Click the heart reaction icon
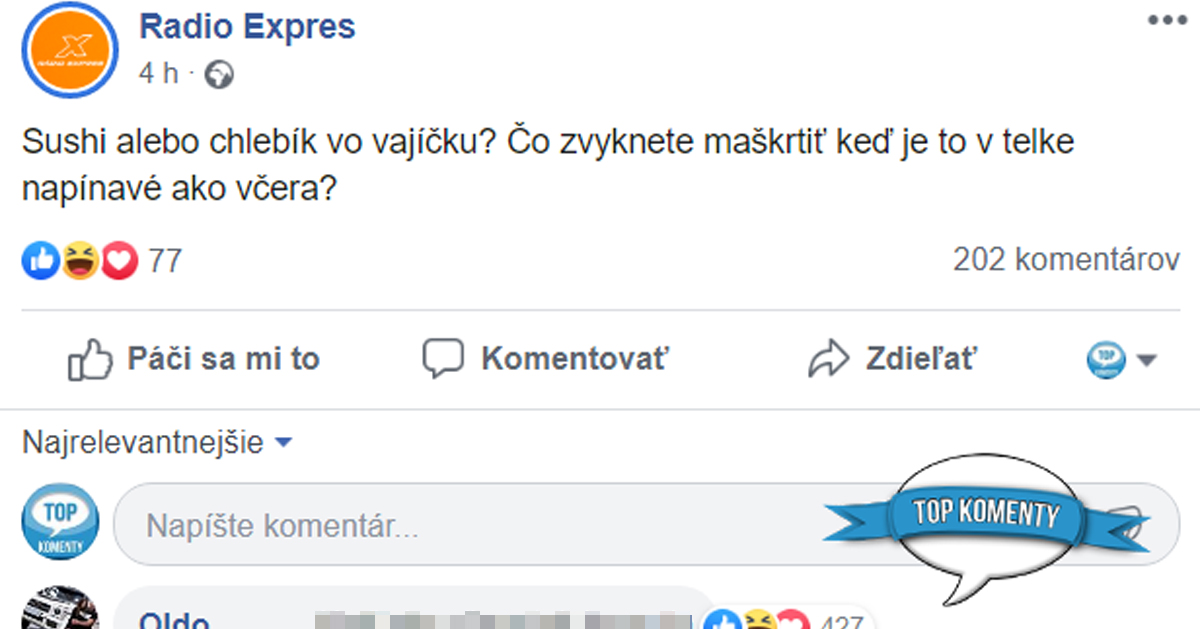This screenshot has height=629, width=1200. (x=117, y=260)
